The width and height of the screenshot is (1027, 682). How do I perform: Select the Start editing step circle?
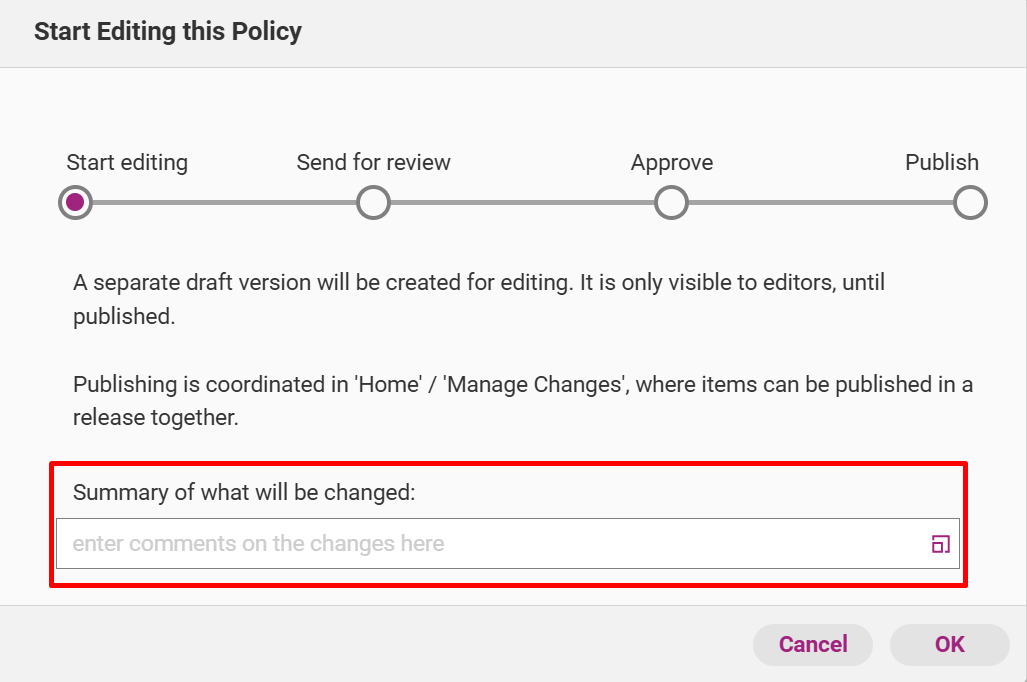click(x=75, y=202)
